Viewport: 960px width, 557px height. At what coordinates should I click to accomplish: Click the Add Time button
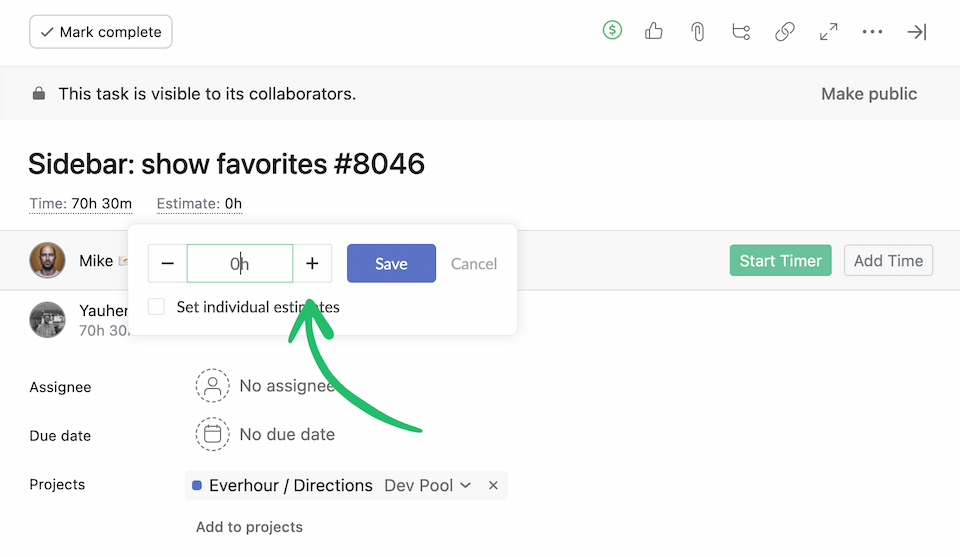[x=888, y=261]
